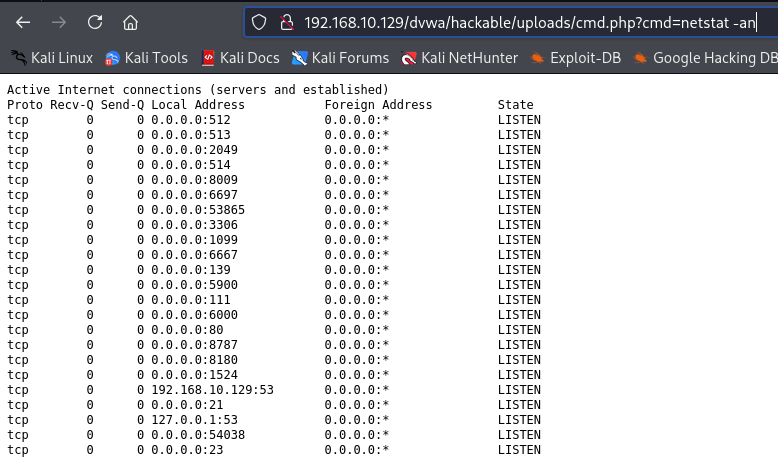Show insecure connection padlock info
778x458 pixels.
point(287,22)
